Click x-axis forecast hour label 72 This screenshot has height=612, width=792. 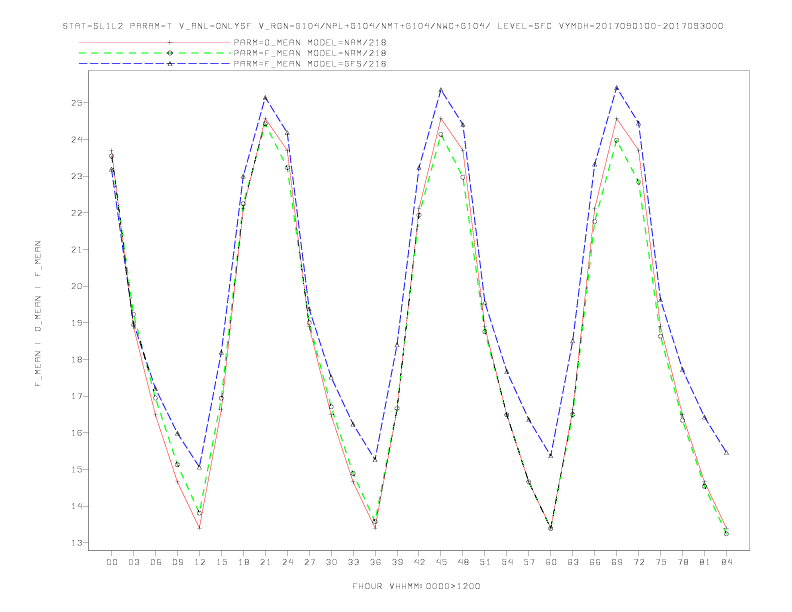(x=638, y=562)
